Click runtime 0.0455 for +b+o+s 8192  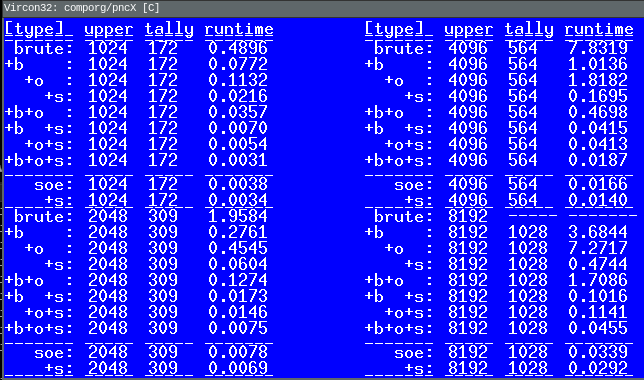(x=598, y=328)
